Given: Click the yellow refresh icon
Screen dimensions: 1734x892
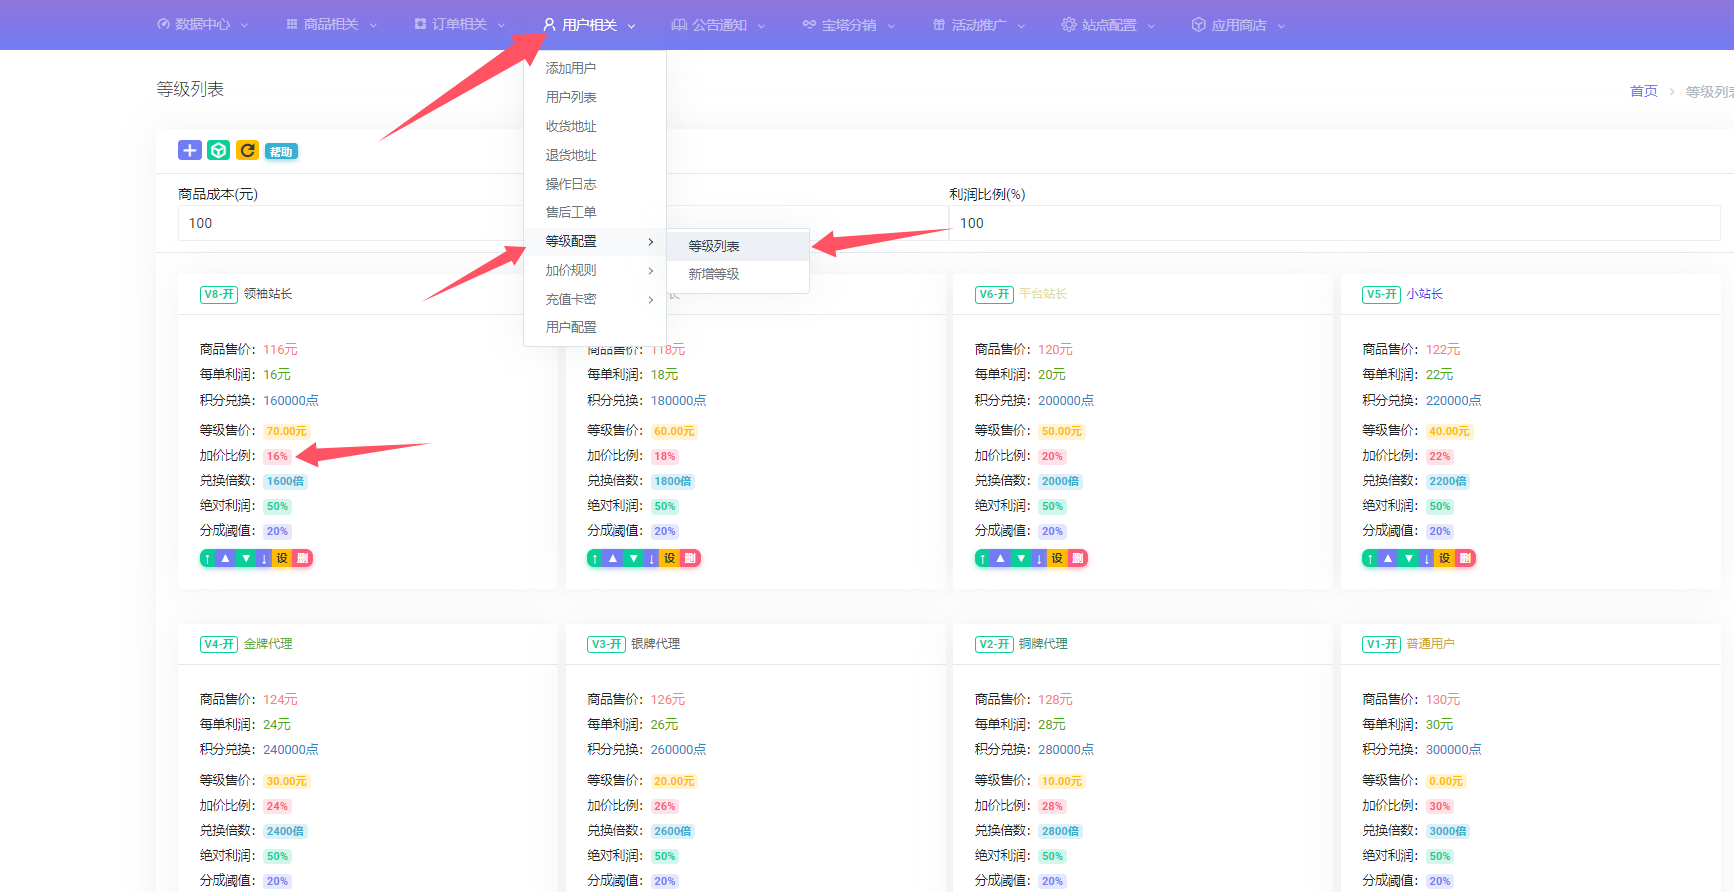Looking at the screenshot, I should tap(247, 150).
